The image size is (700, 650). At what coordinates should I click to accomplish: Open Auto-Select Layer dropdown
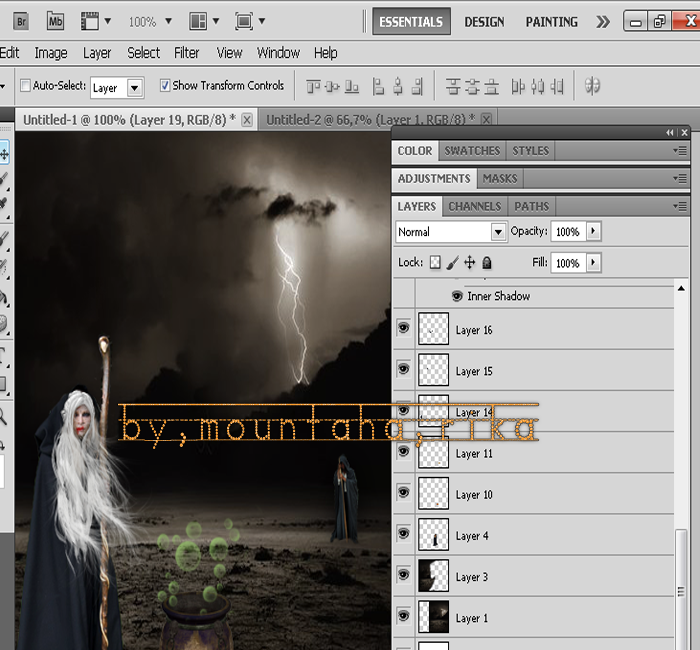(x=134, y=88)
